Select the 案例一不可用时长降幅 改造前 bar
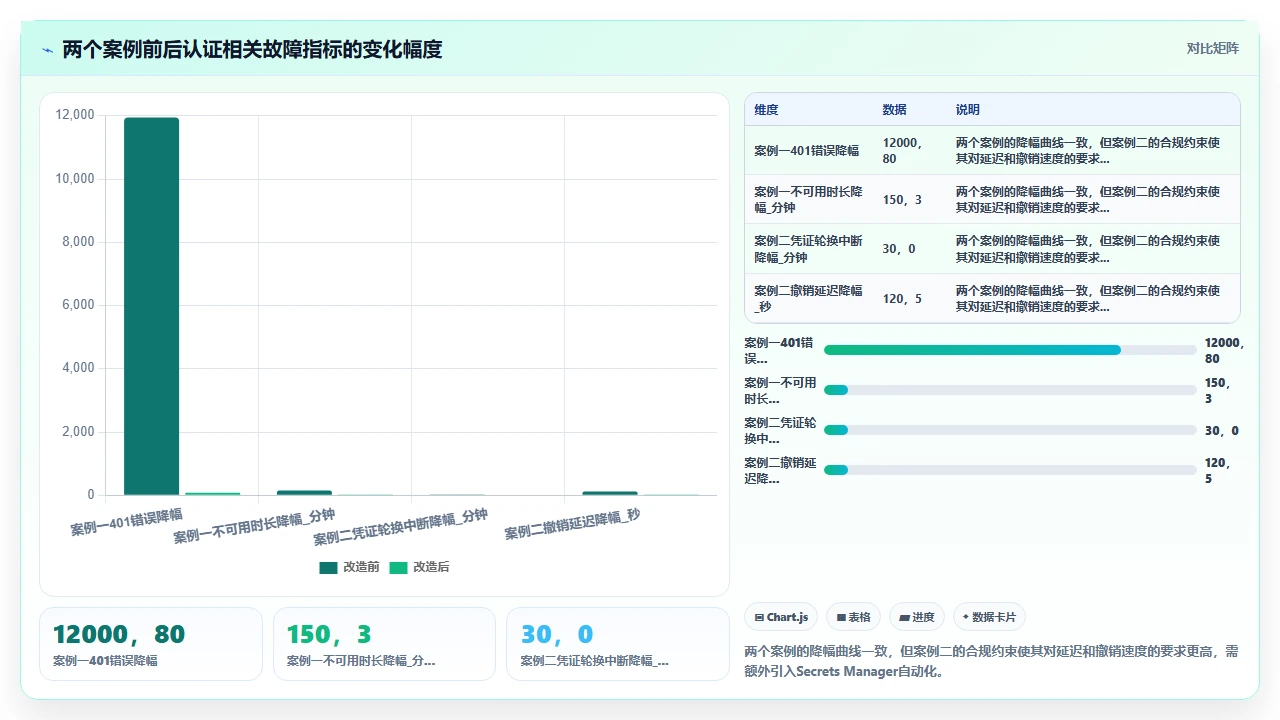Image resolution: width=1280 pixels, height=720 pixels. pyautogui.click(x=304, y=492)
